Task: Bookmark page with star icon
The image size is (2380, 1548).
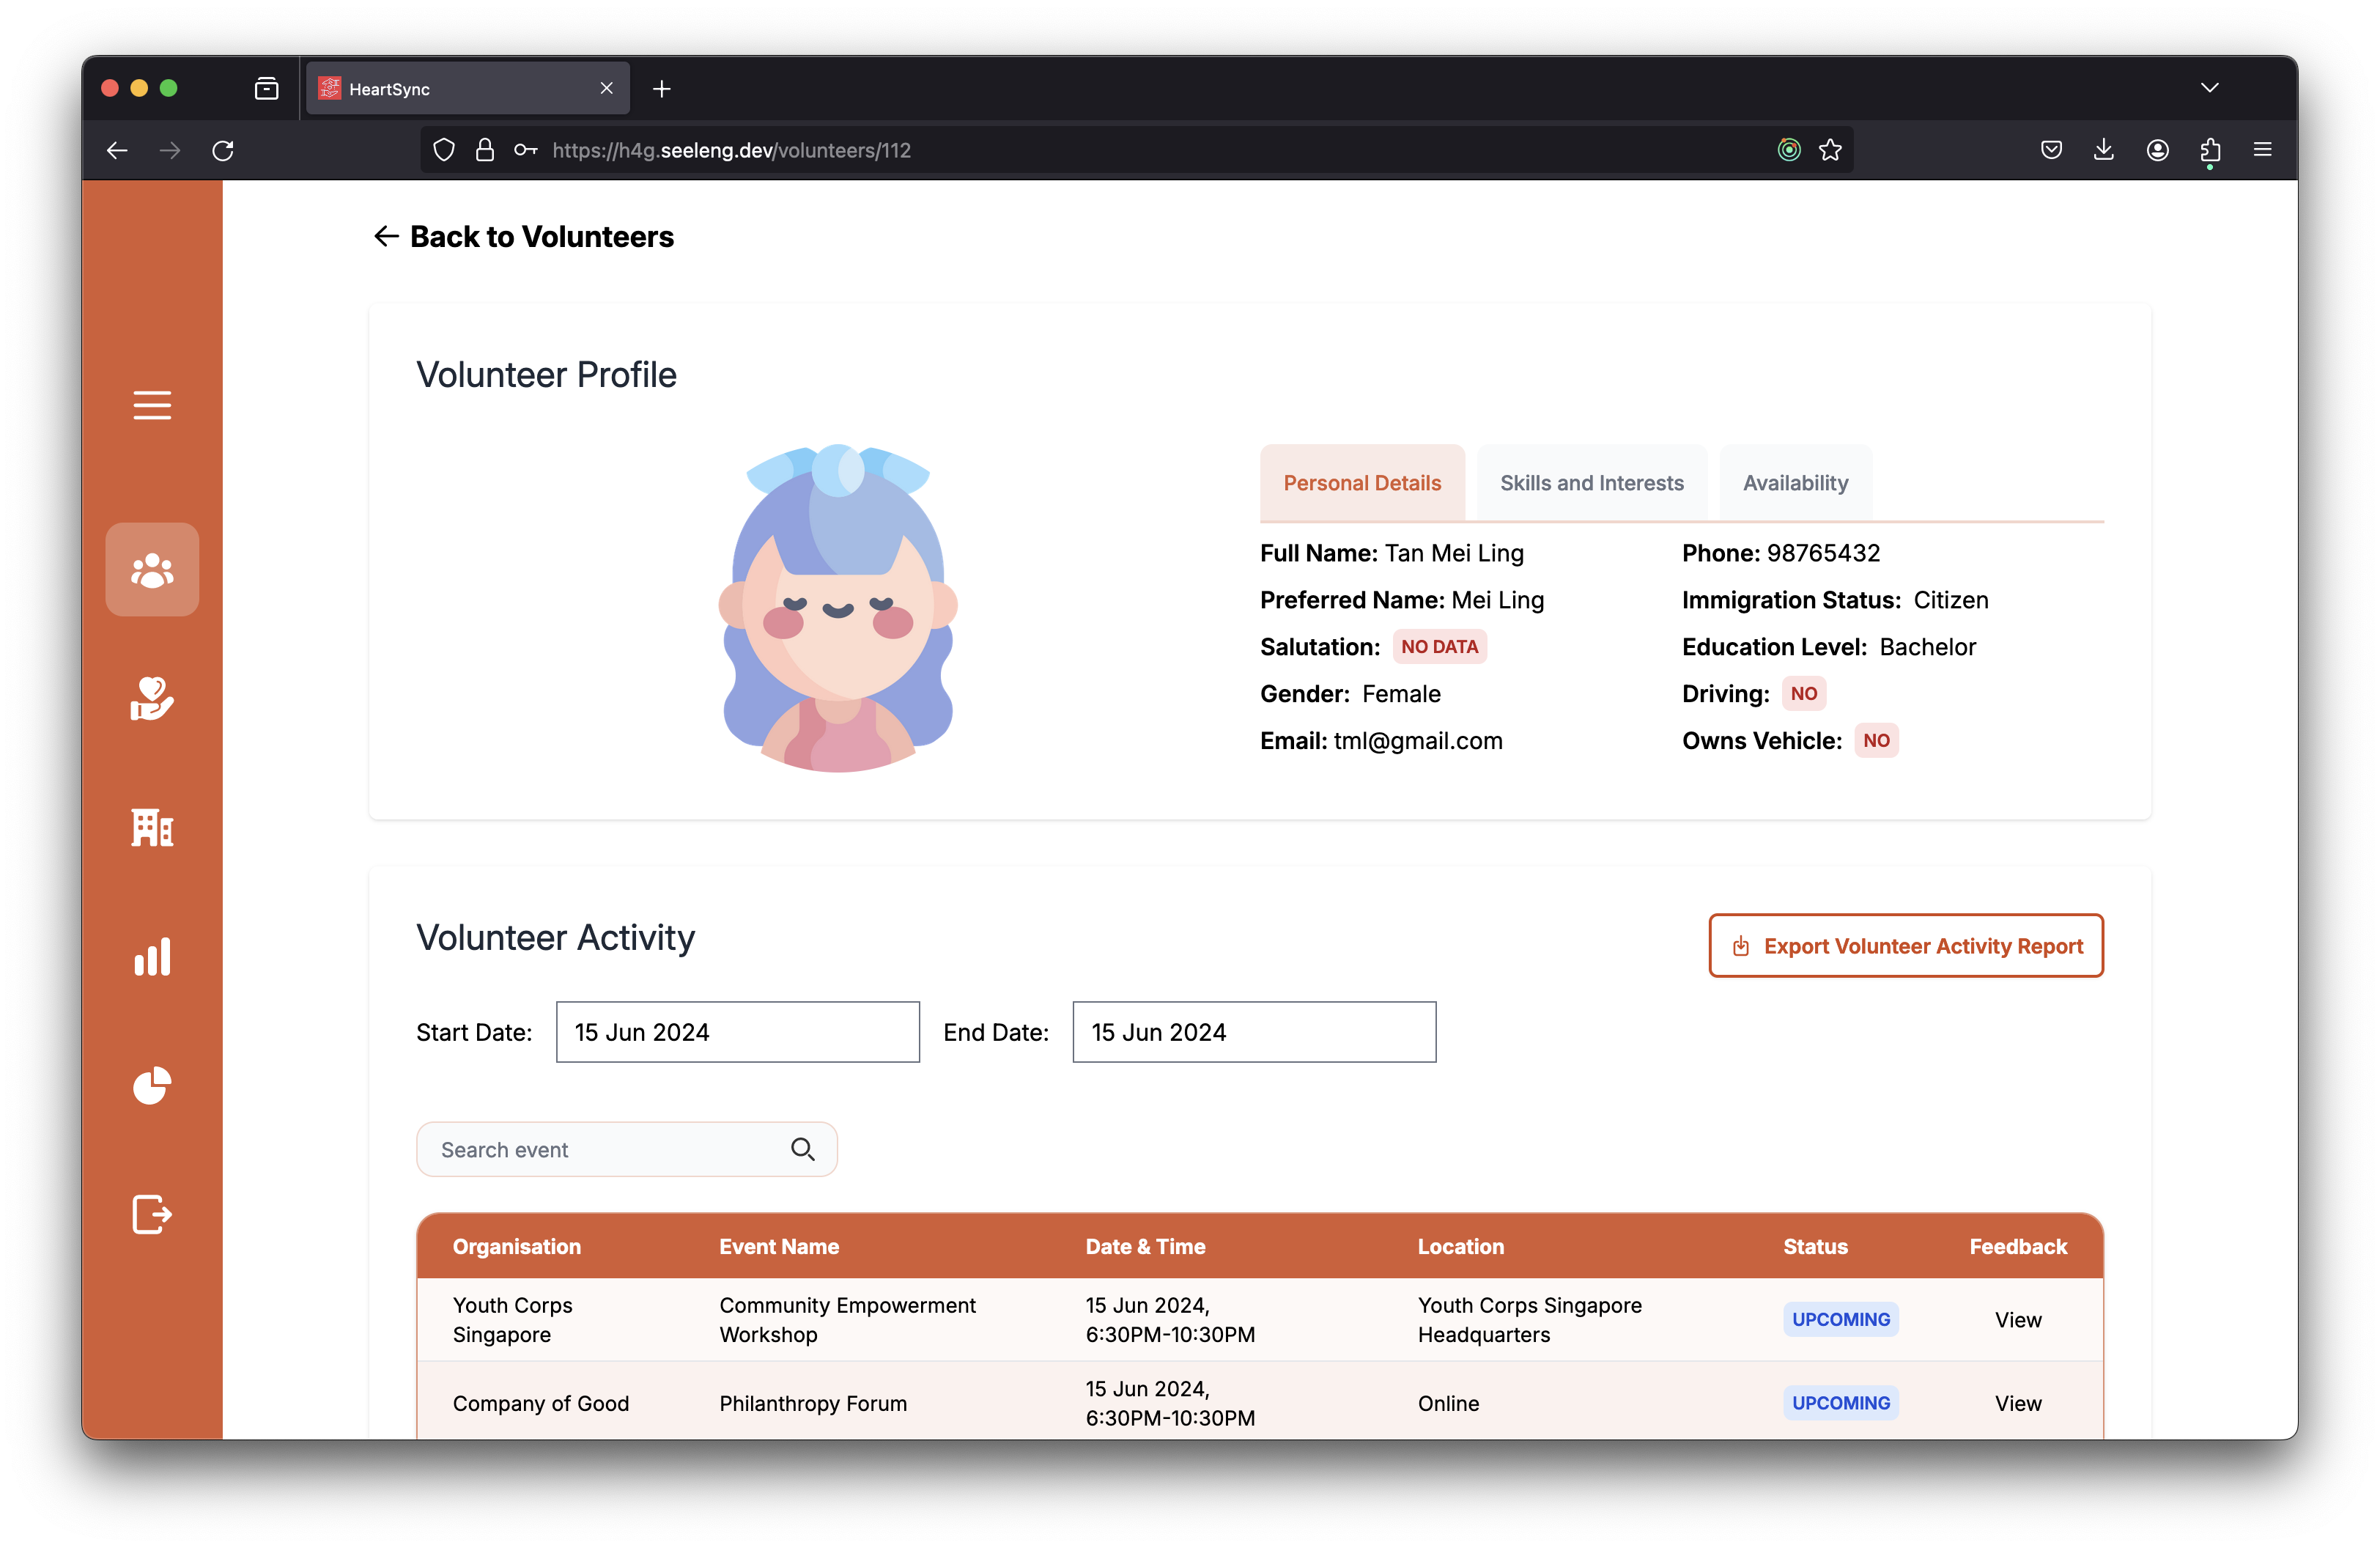Action: (1830, 150)
